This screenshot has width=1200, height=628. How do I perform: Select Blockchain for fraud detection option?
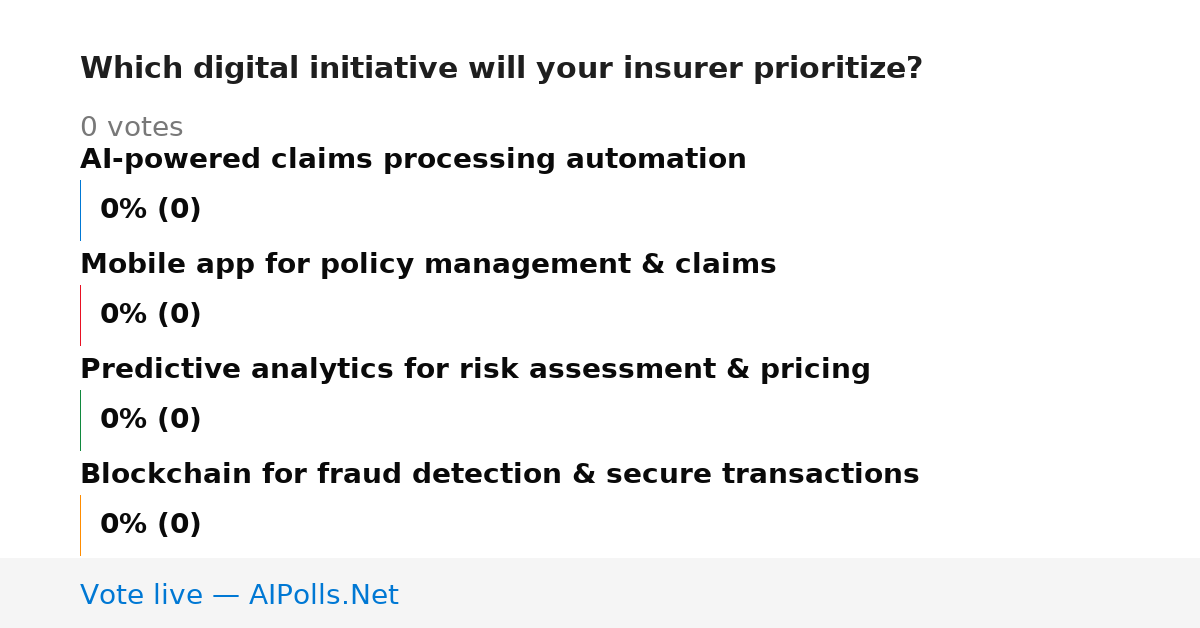point(499,475)
